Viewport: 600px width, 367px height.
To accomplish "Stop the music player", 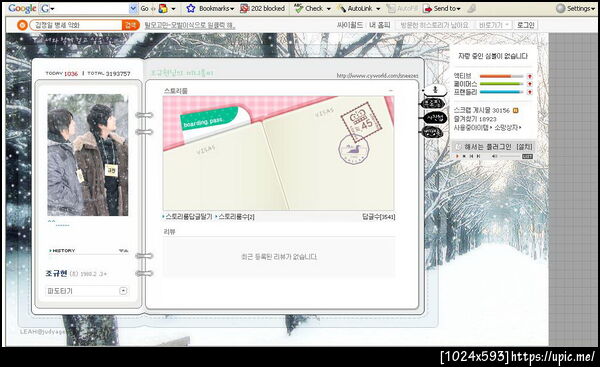I will pyautogui.click(x=464, y=156).
